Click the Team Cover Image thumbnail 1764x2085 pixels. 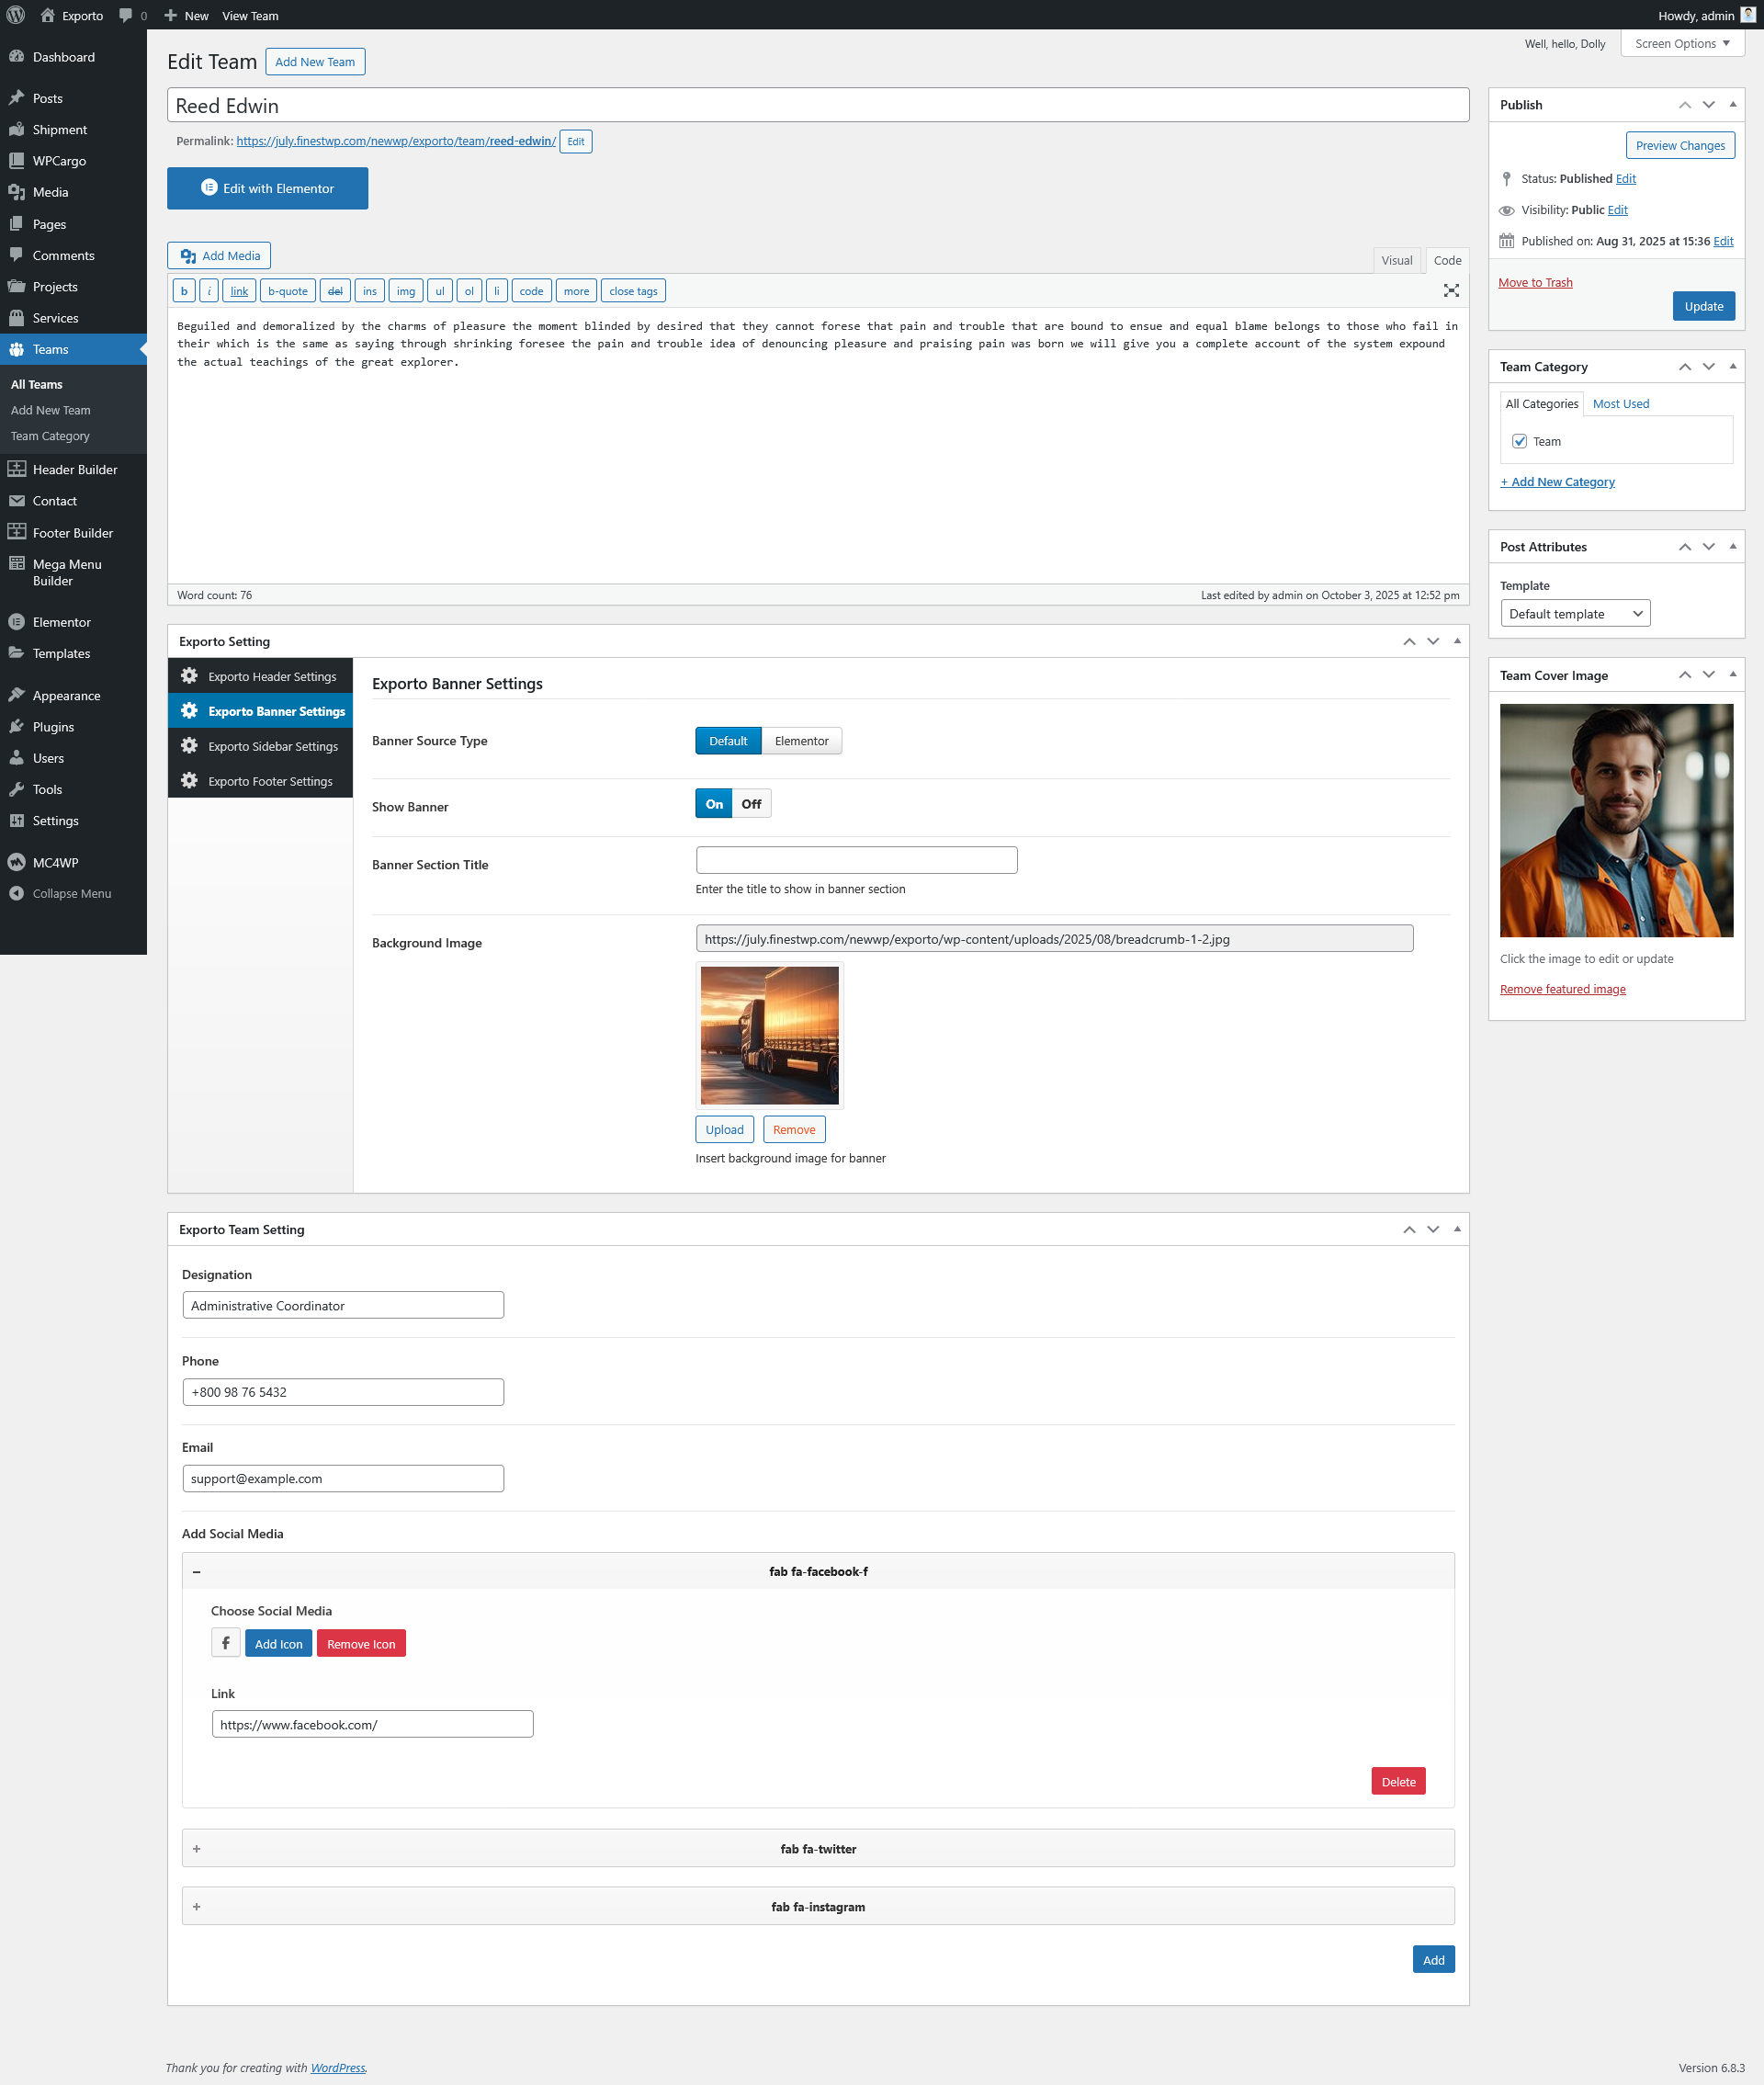pyautogui.click(x=1616, y=820)
